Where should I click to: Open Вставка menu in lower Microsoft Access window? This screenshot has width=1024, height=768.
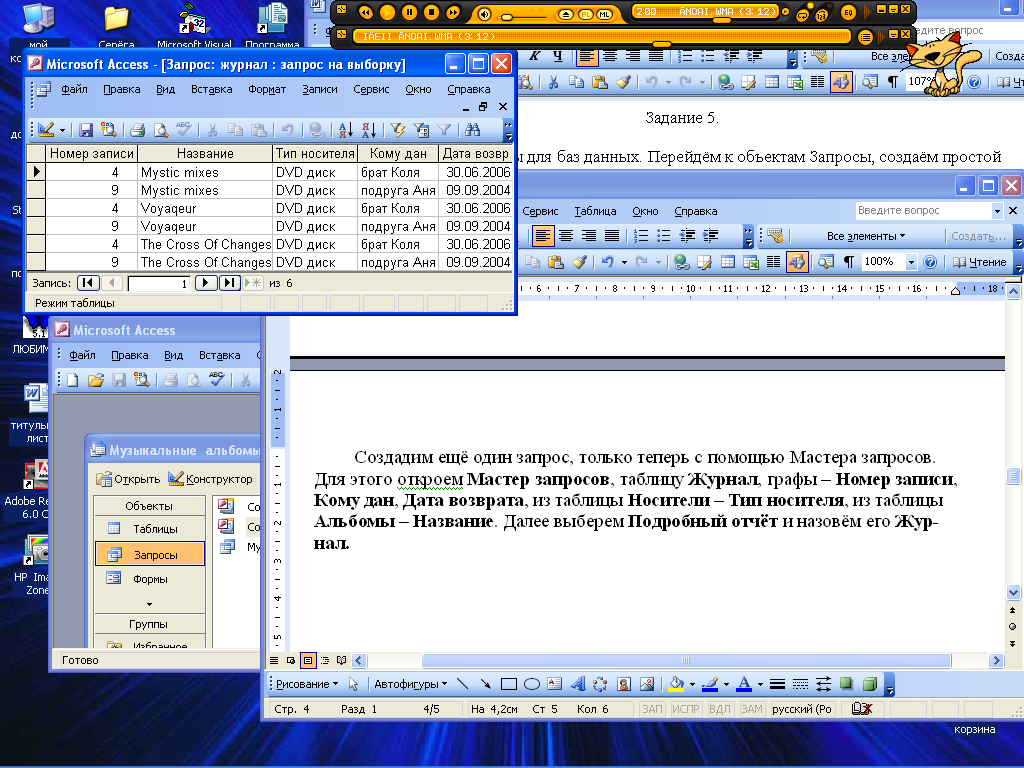pos(219,355)
